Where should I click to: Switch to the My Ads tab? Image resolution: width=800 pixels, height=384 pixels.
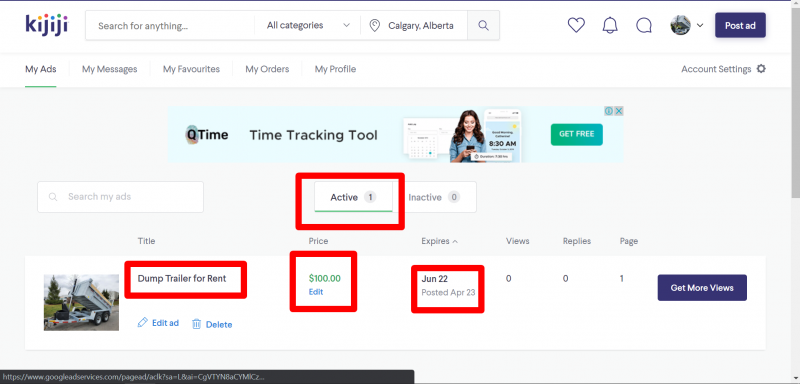point(41,69)
